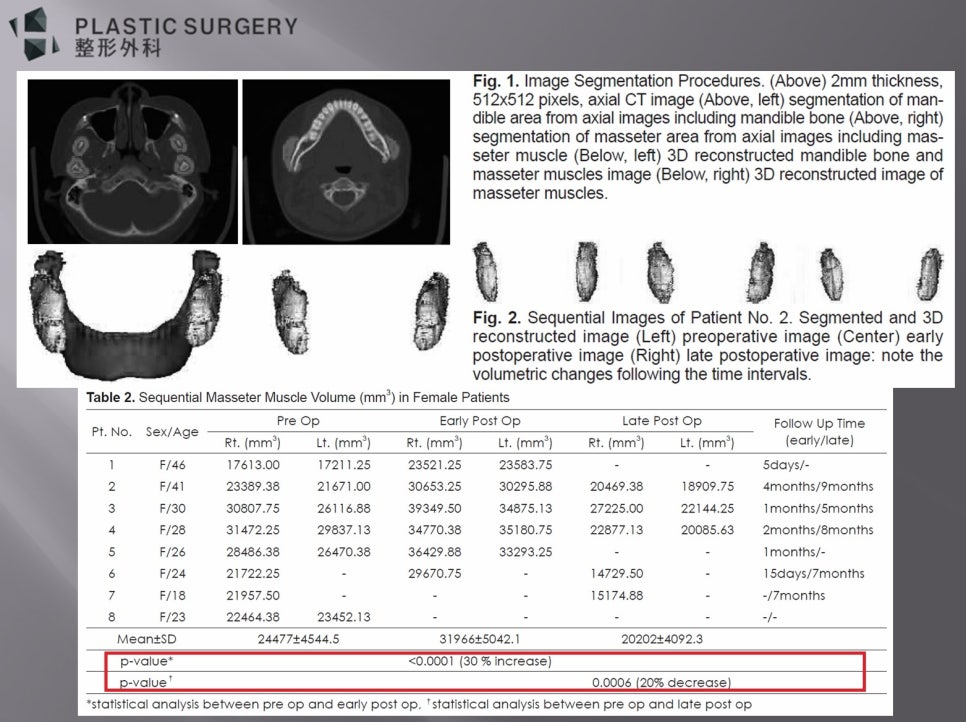Click the "4months/9months" follow-up cell

click(818, 487)
